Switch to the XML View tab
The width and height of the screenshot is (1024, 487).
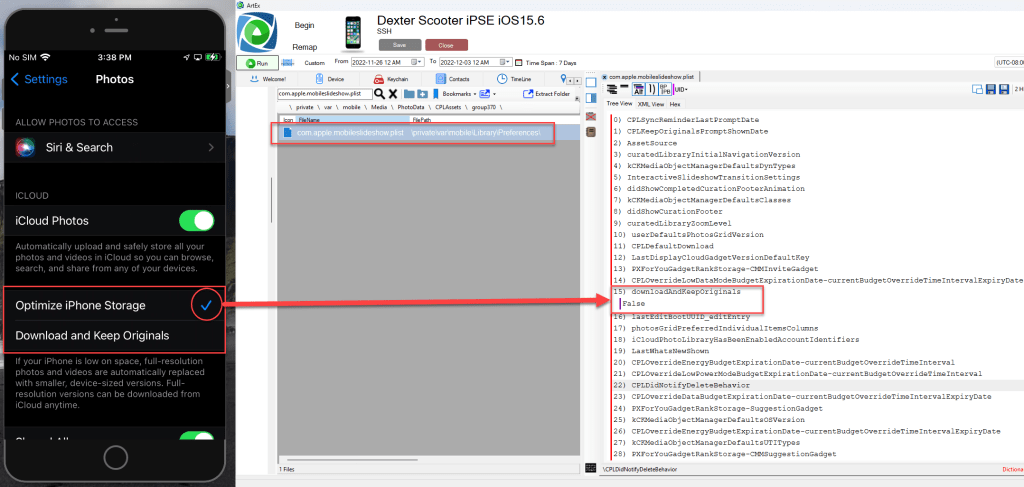pyautogui.click(x=651, y=103)
